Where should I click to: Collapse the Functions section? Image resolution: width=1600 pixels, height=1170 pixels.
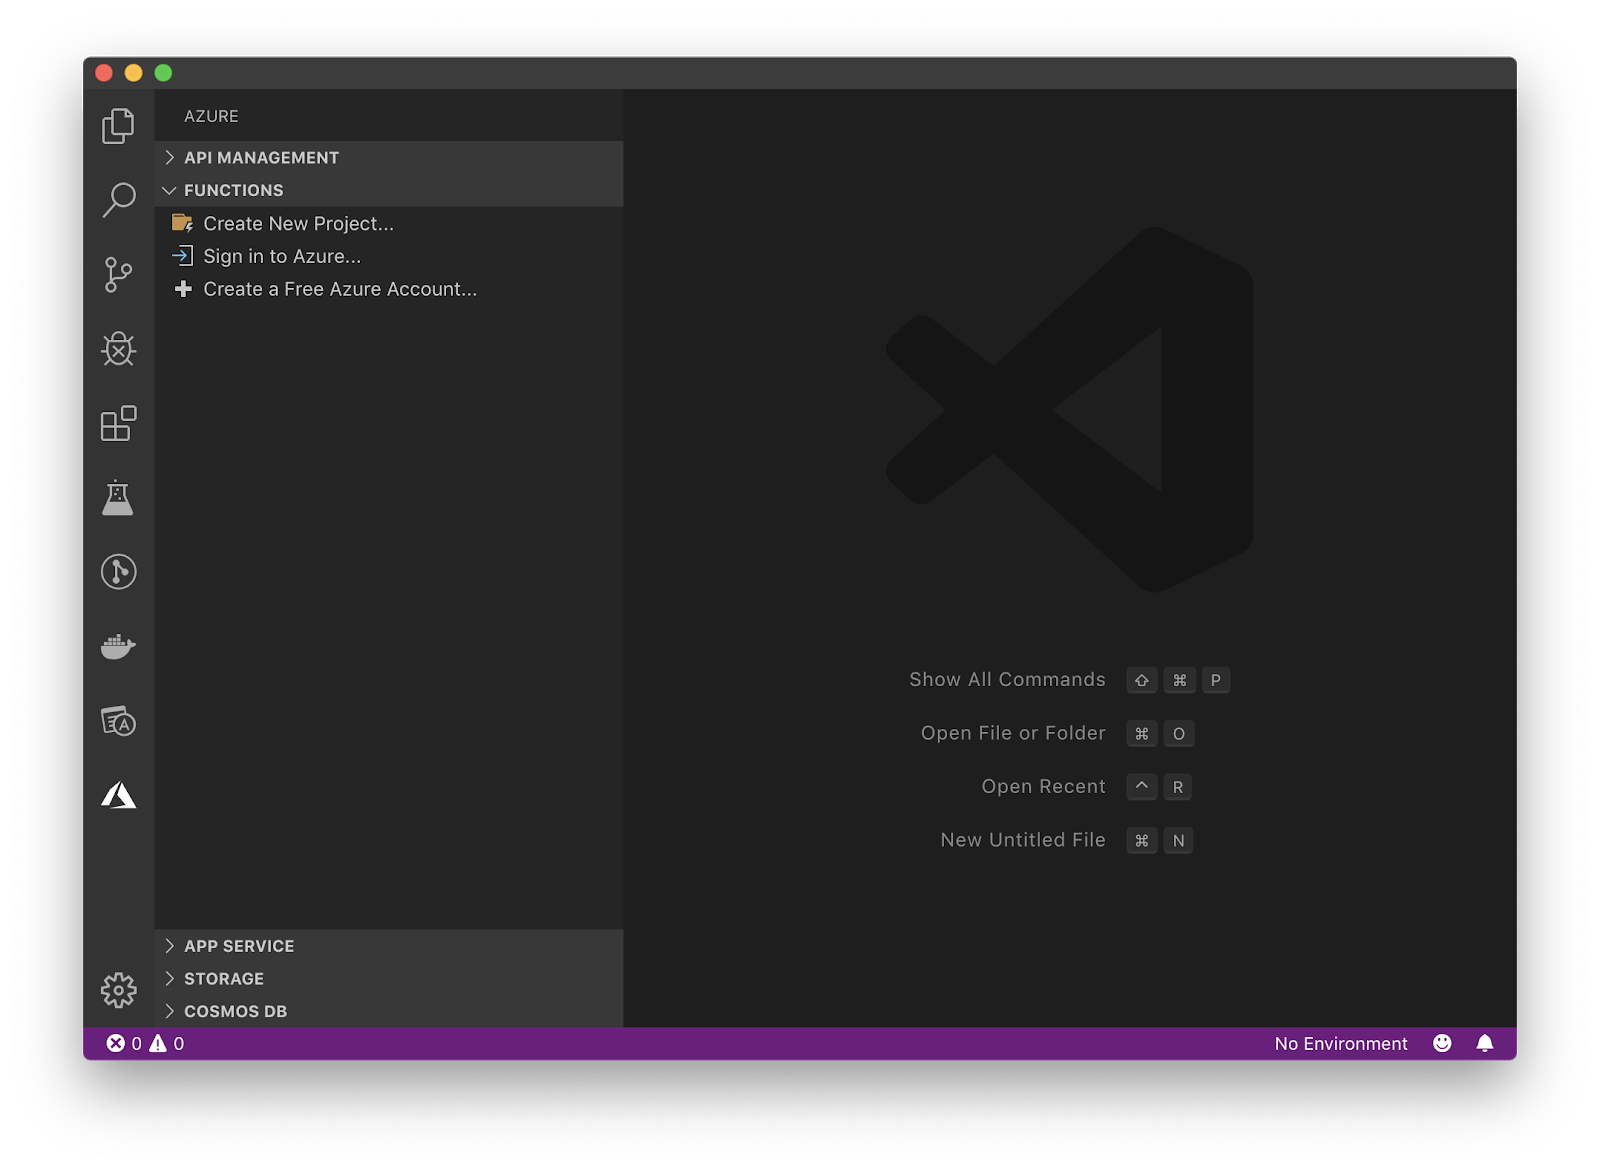point(233,190)
